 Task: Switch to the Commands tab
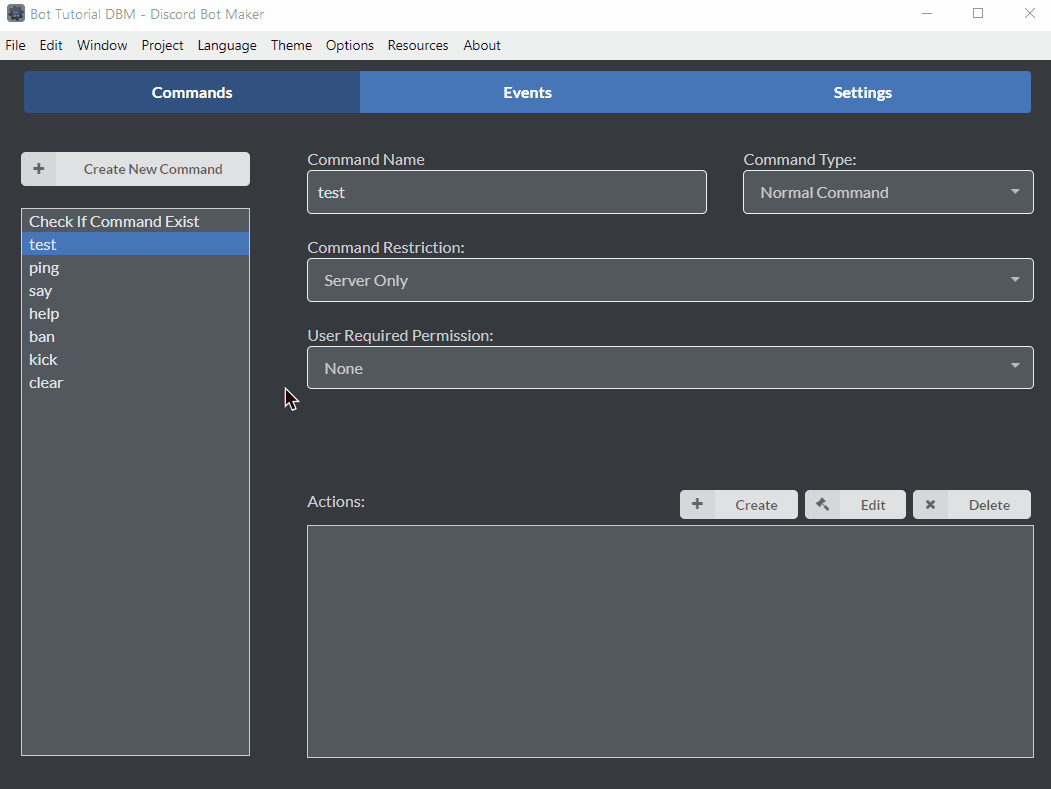click(192, 93)
